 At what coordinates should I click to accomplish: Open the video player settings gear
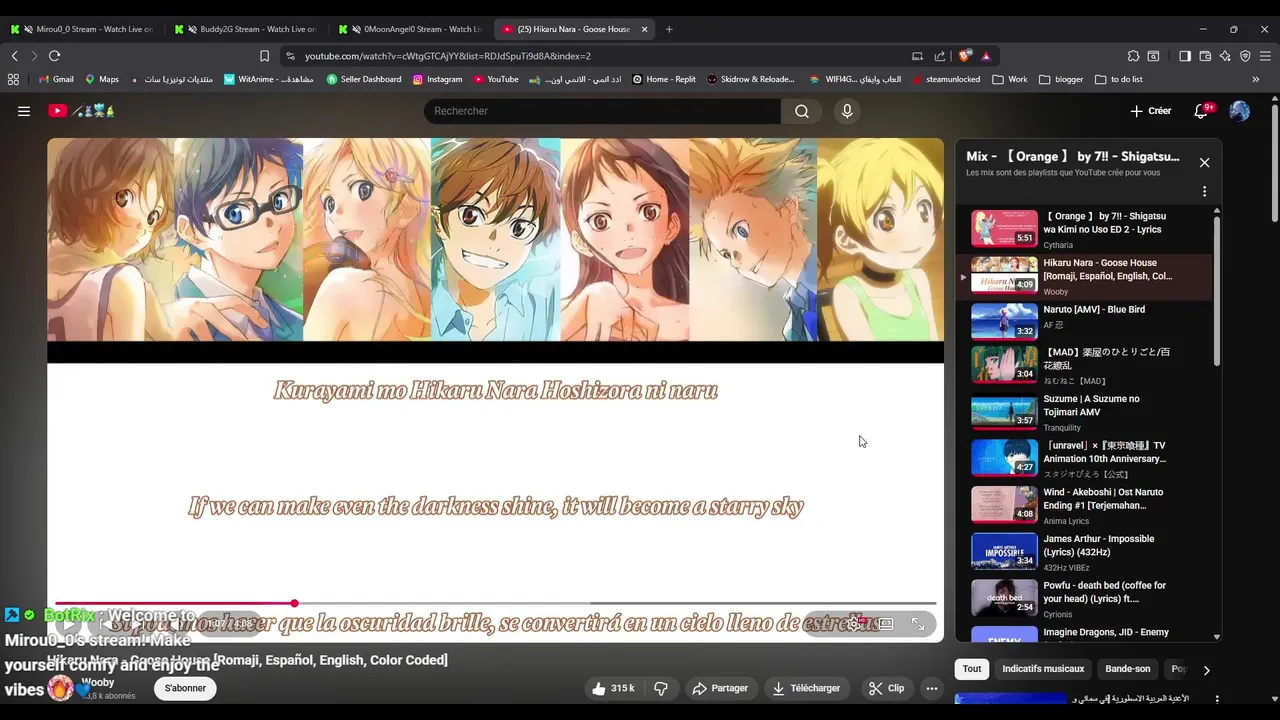tap(853, 623)
